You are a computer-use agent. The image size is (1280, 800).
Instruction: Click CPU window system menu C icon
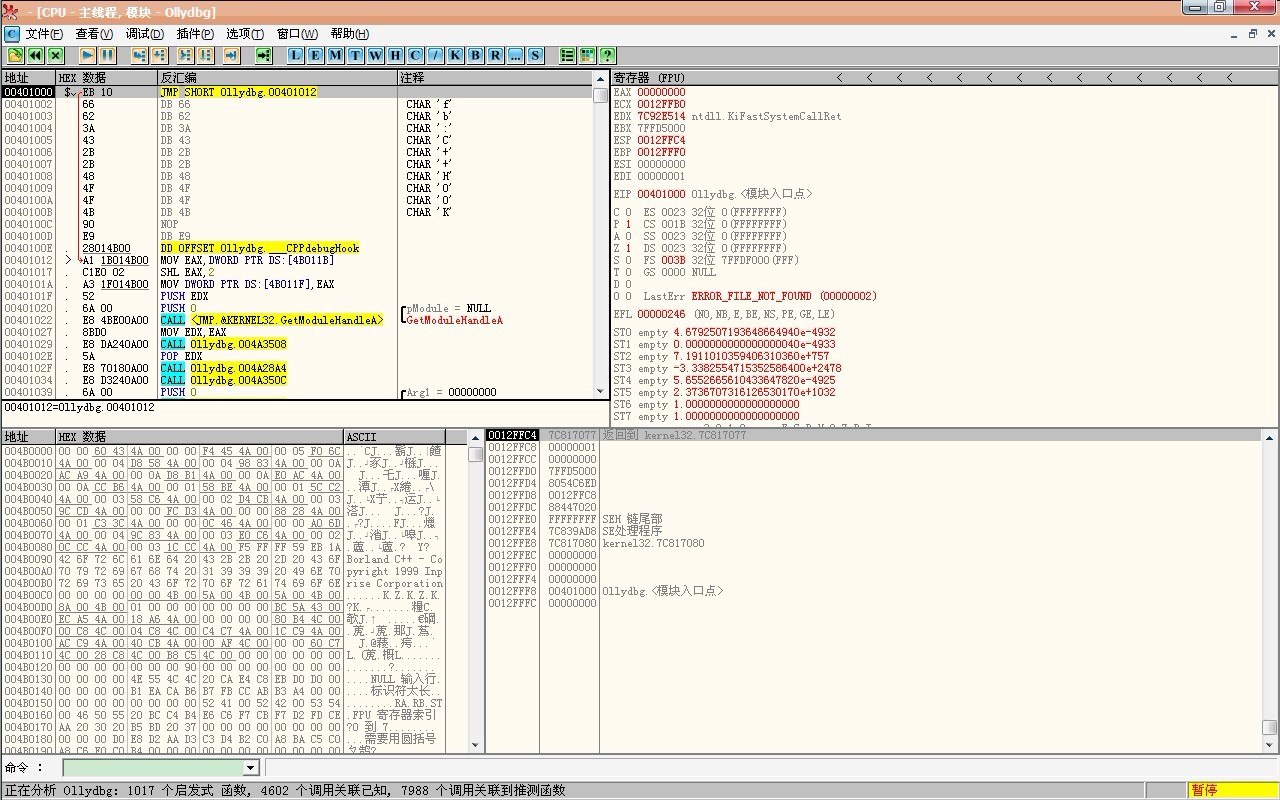pos(11,34)
